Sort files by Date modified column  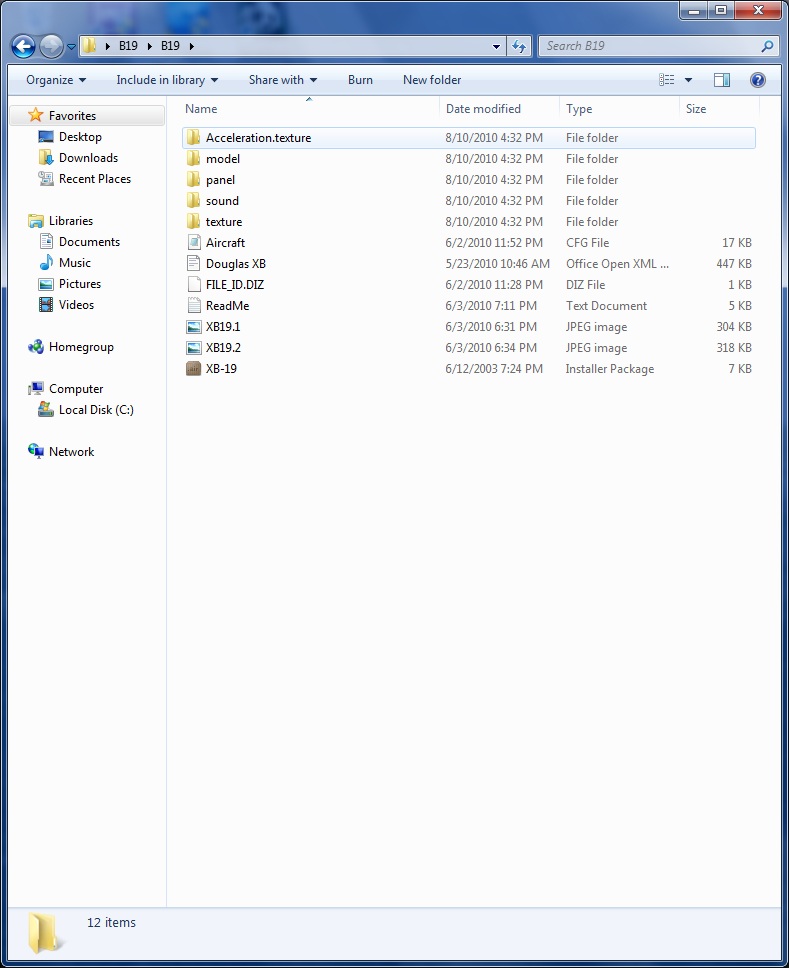pyautogui.click(x=483, y=109)
